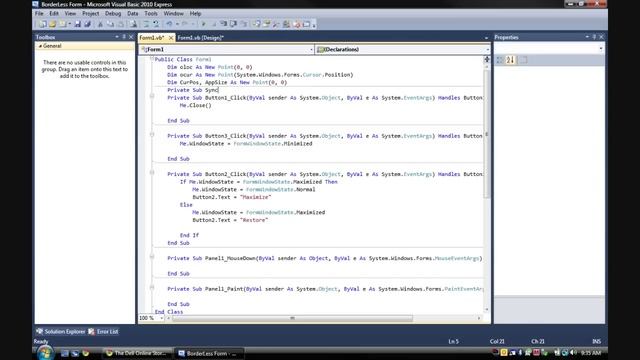The height and width of the screenshot is (360, 640).
Task: Comment out selected lines via toolbar icon
Action: (147, 24)
